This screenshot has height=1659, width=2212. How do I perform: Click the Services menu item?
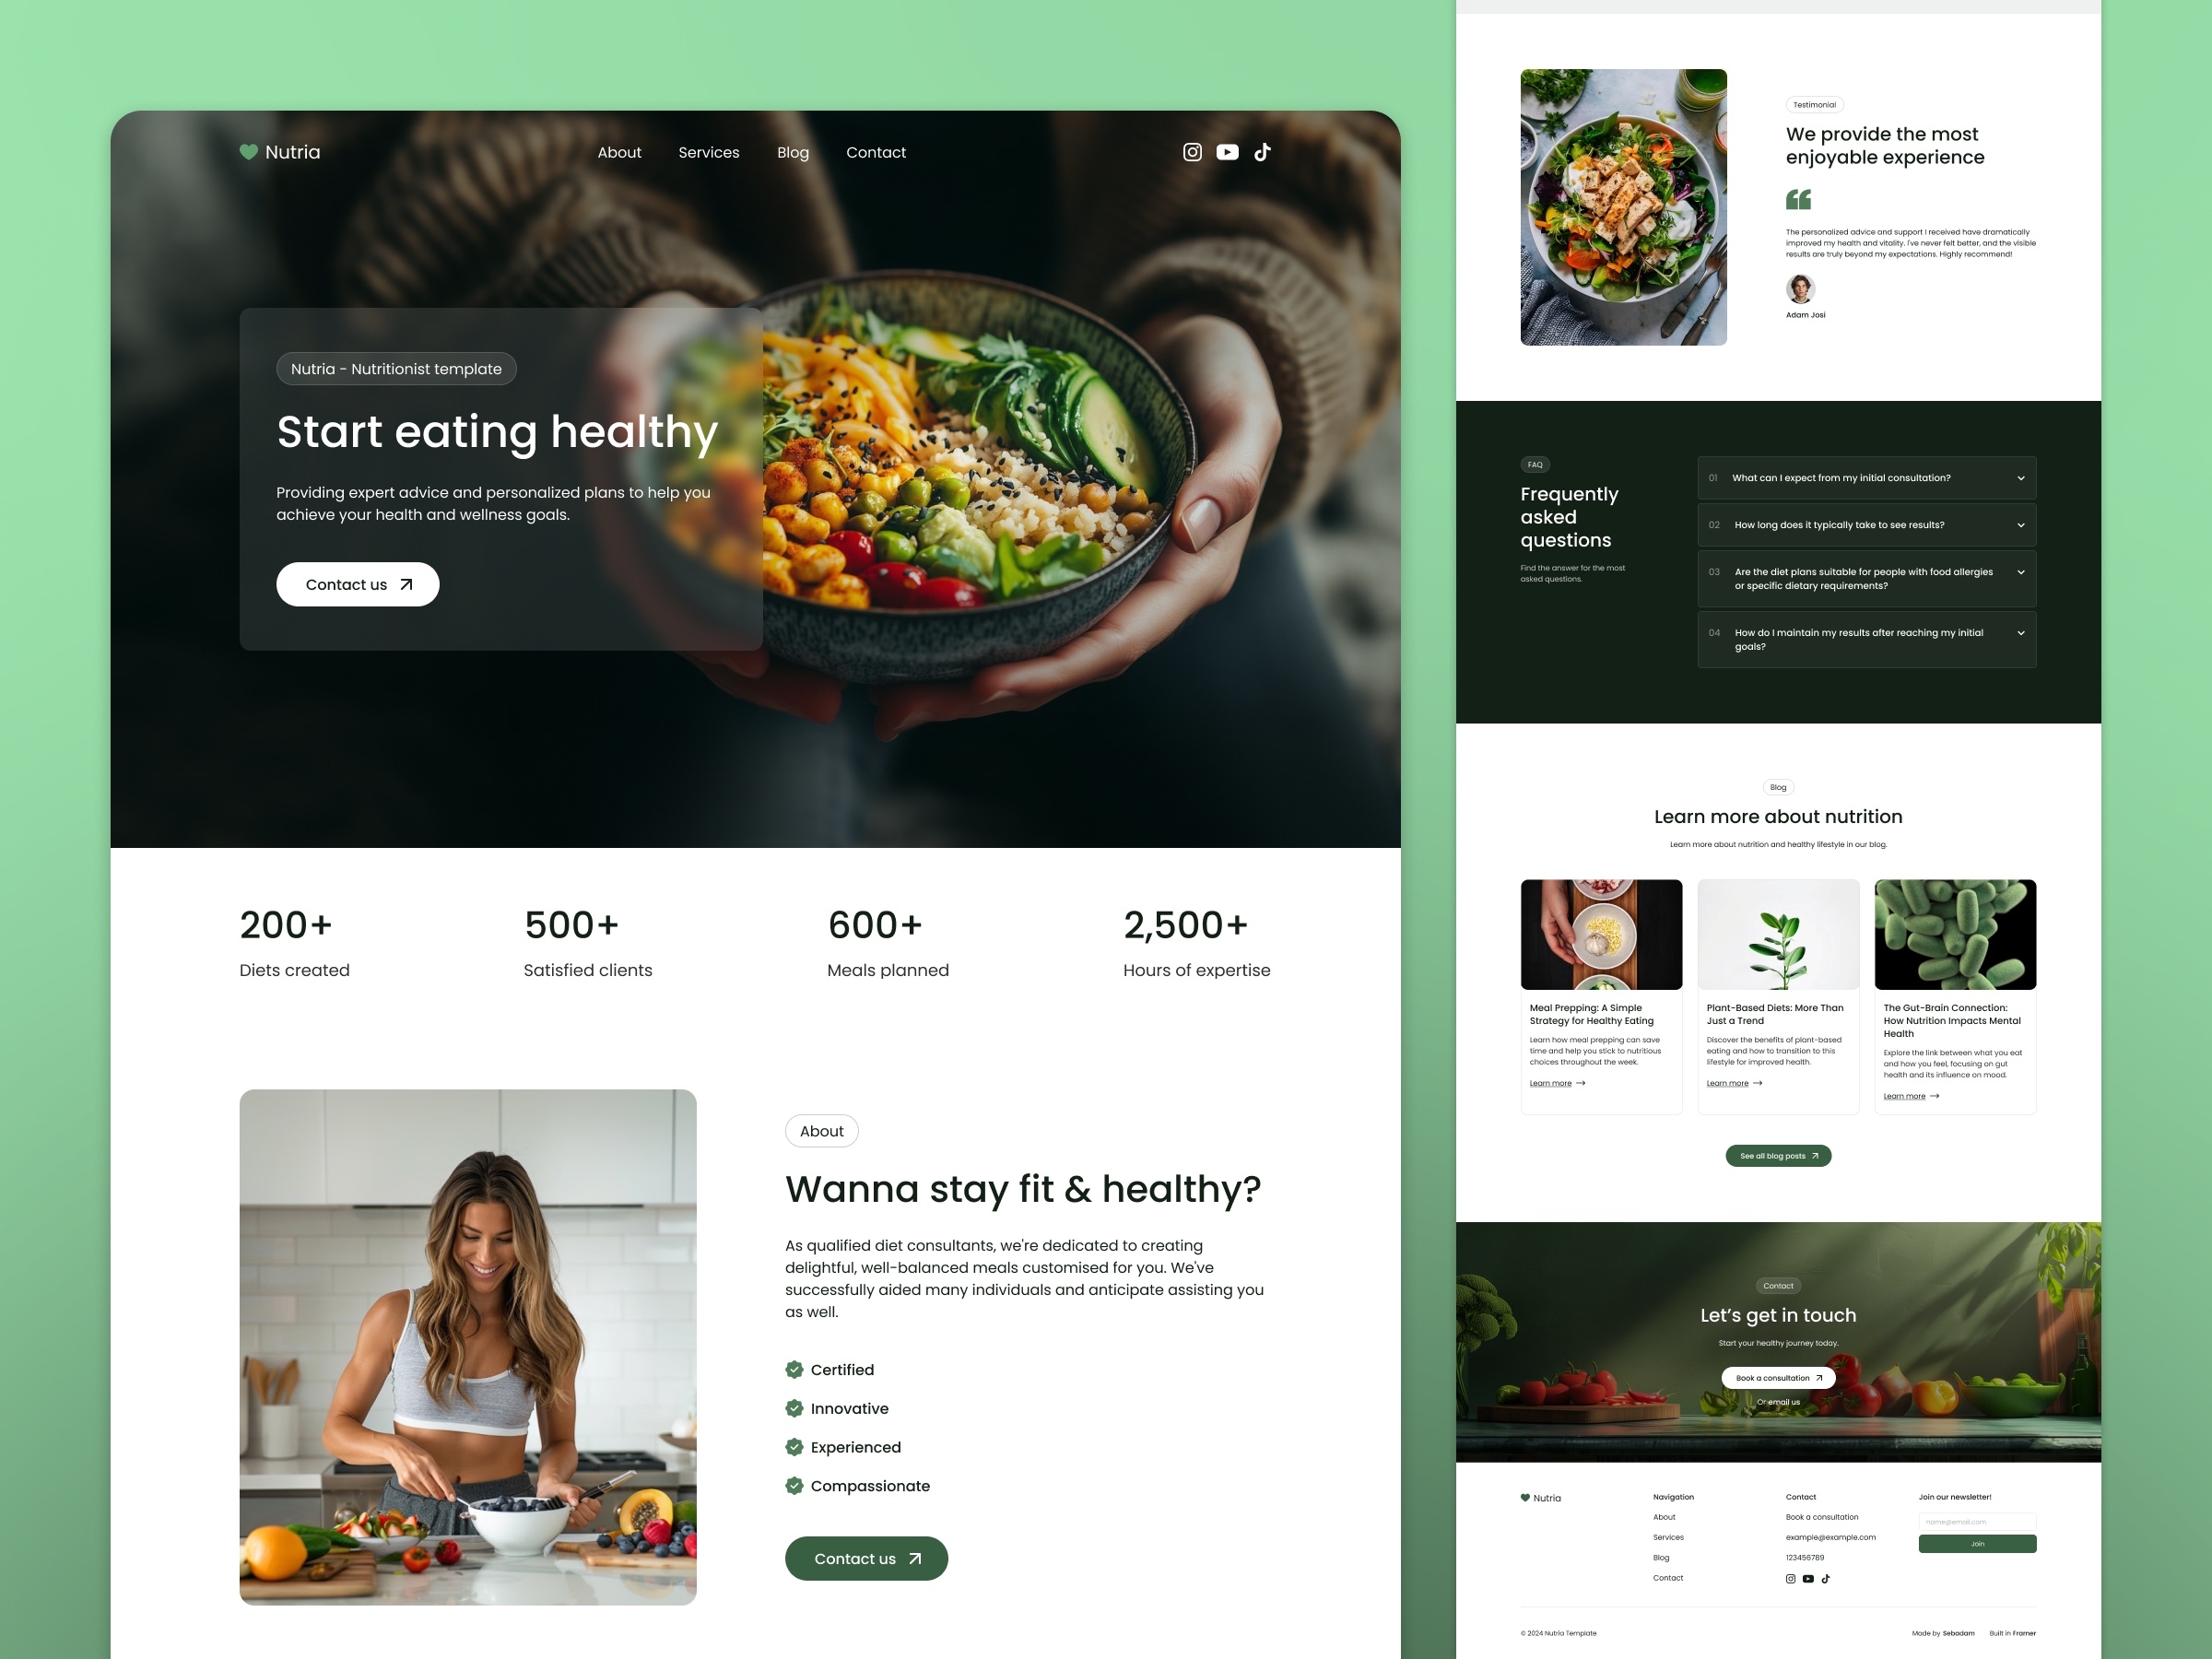[709, 151]
